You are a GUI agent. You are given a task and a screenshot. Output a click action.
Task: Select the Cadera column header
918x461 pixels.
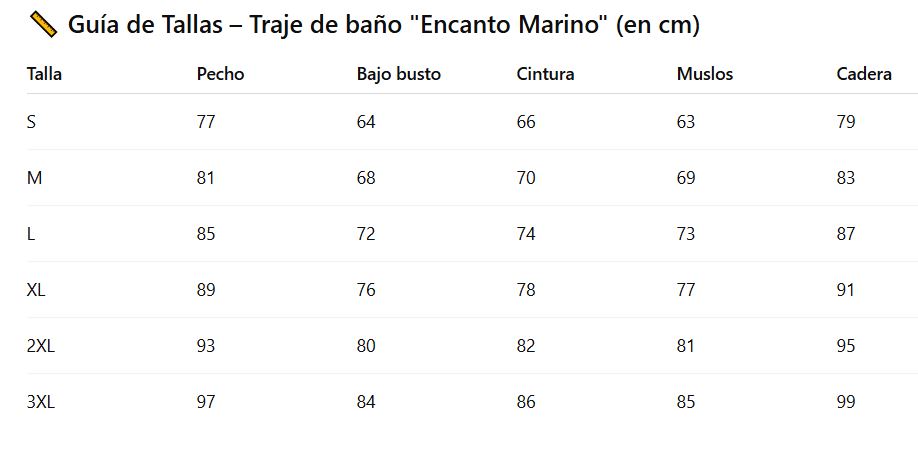864,74
